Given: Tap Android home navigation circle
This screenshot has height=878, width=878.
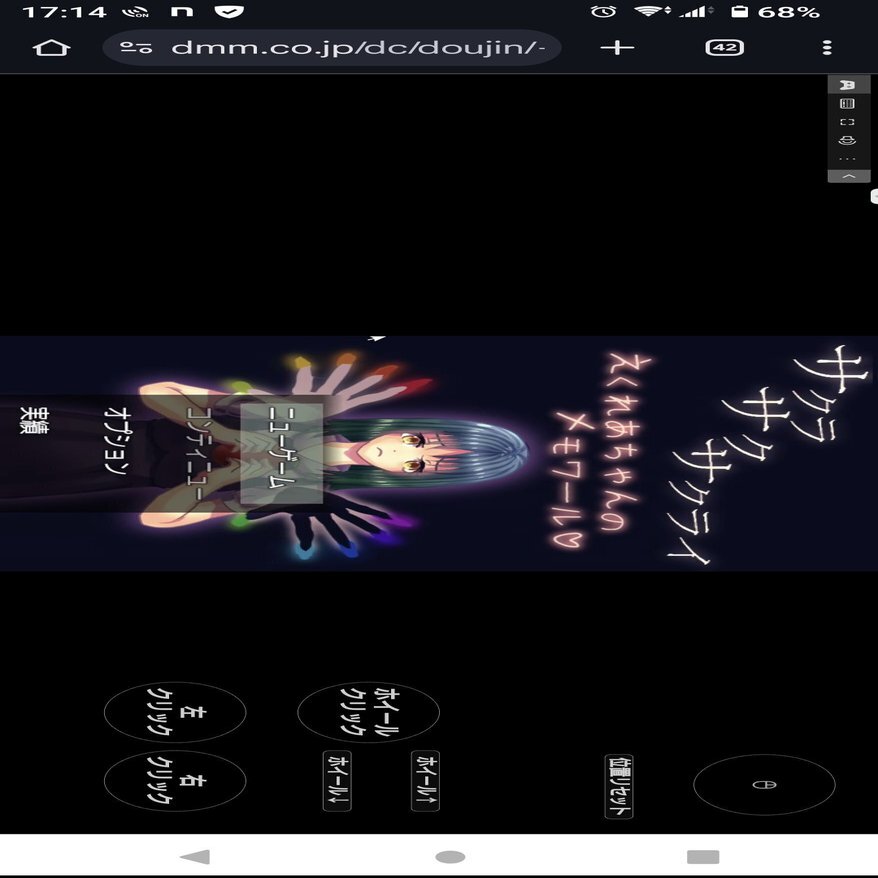Looking at the screenshot, I should tap(450, 857).
